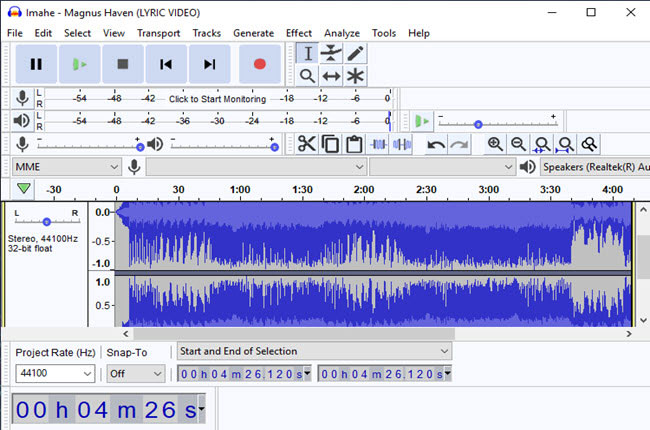Open Start and End of Selection dropdown

pyautogui.click(x=314, y=351)
